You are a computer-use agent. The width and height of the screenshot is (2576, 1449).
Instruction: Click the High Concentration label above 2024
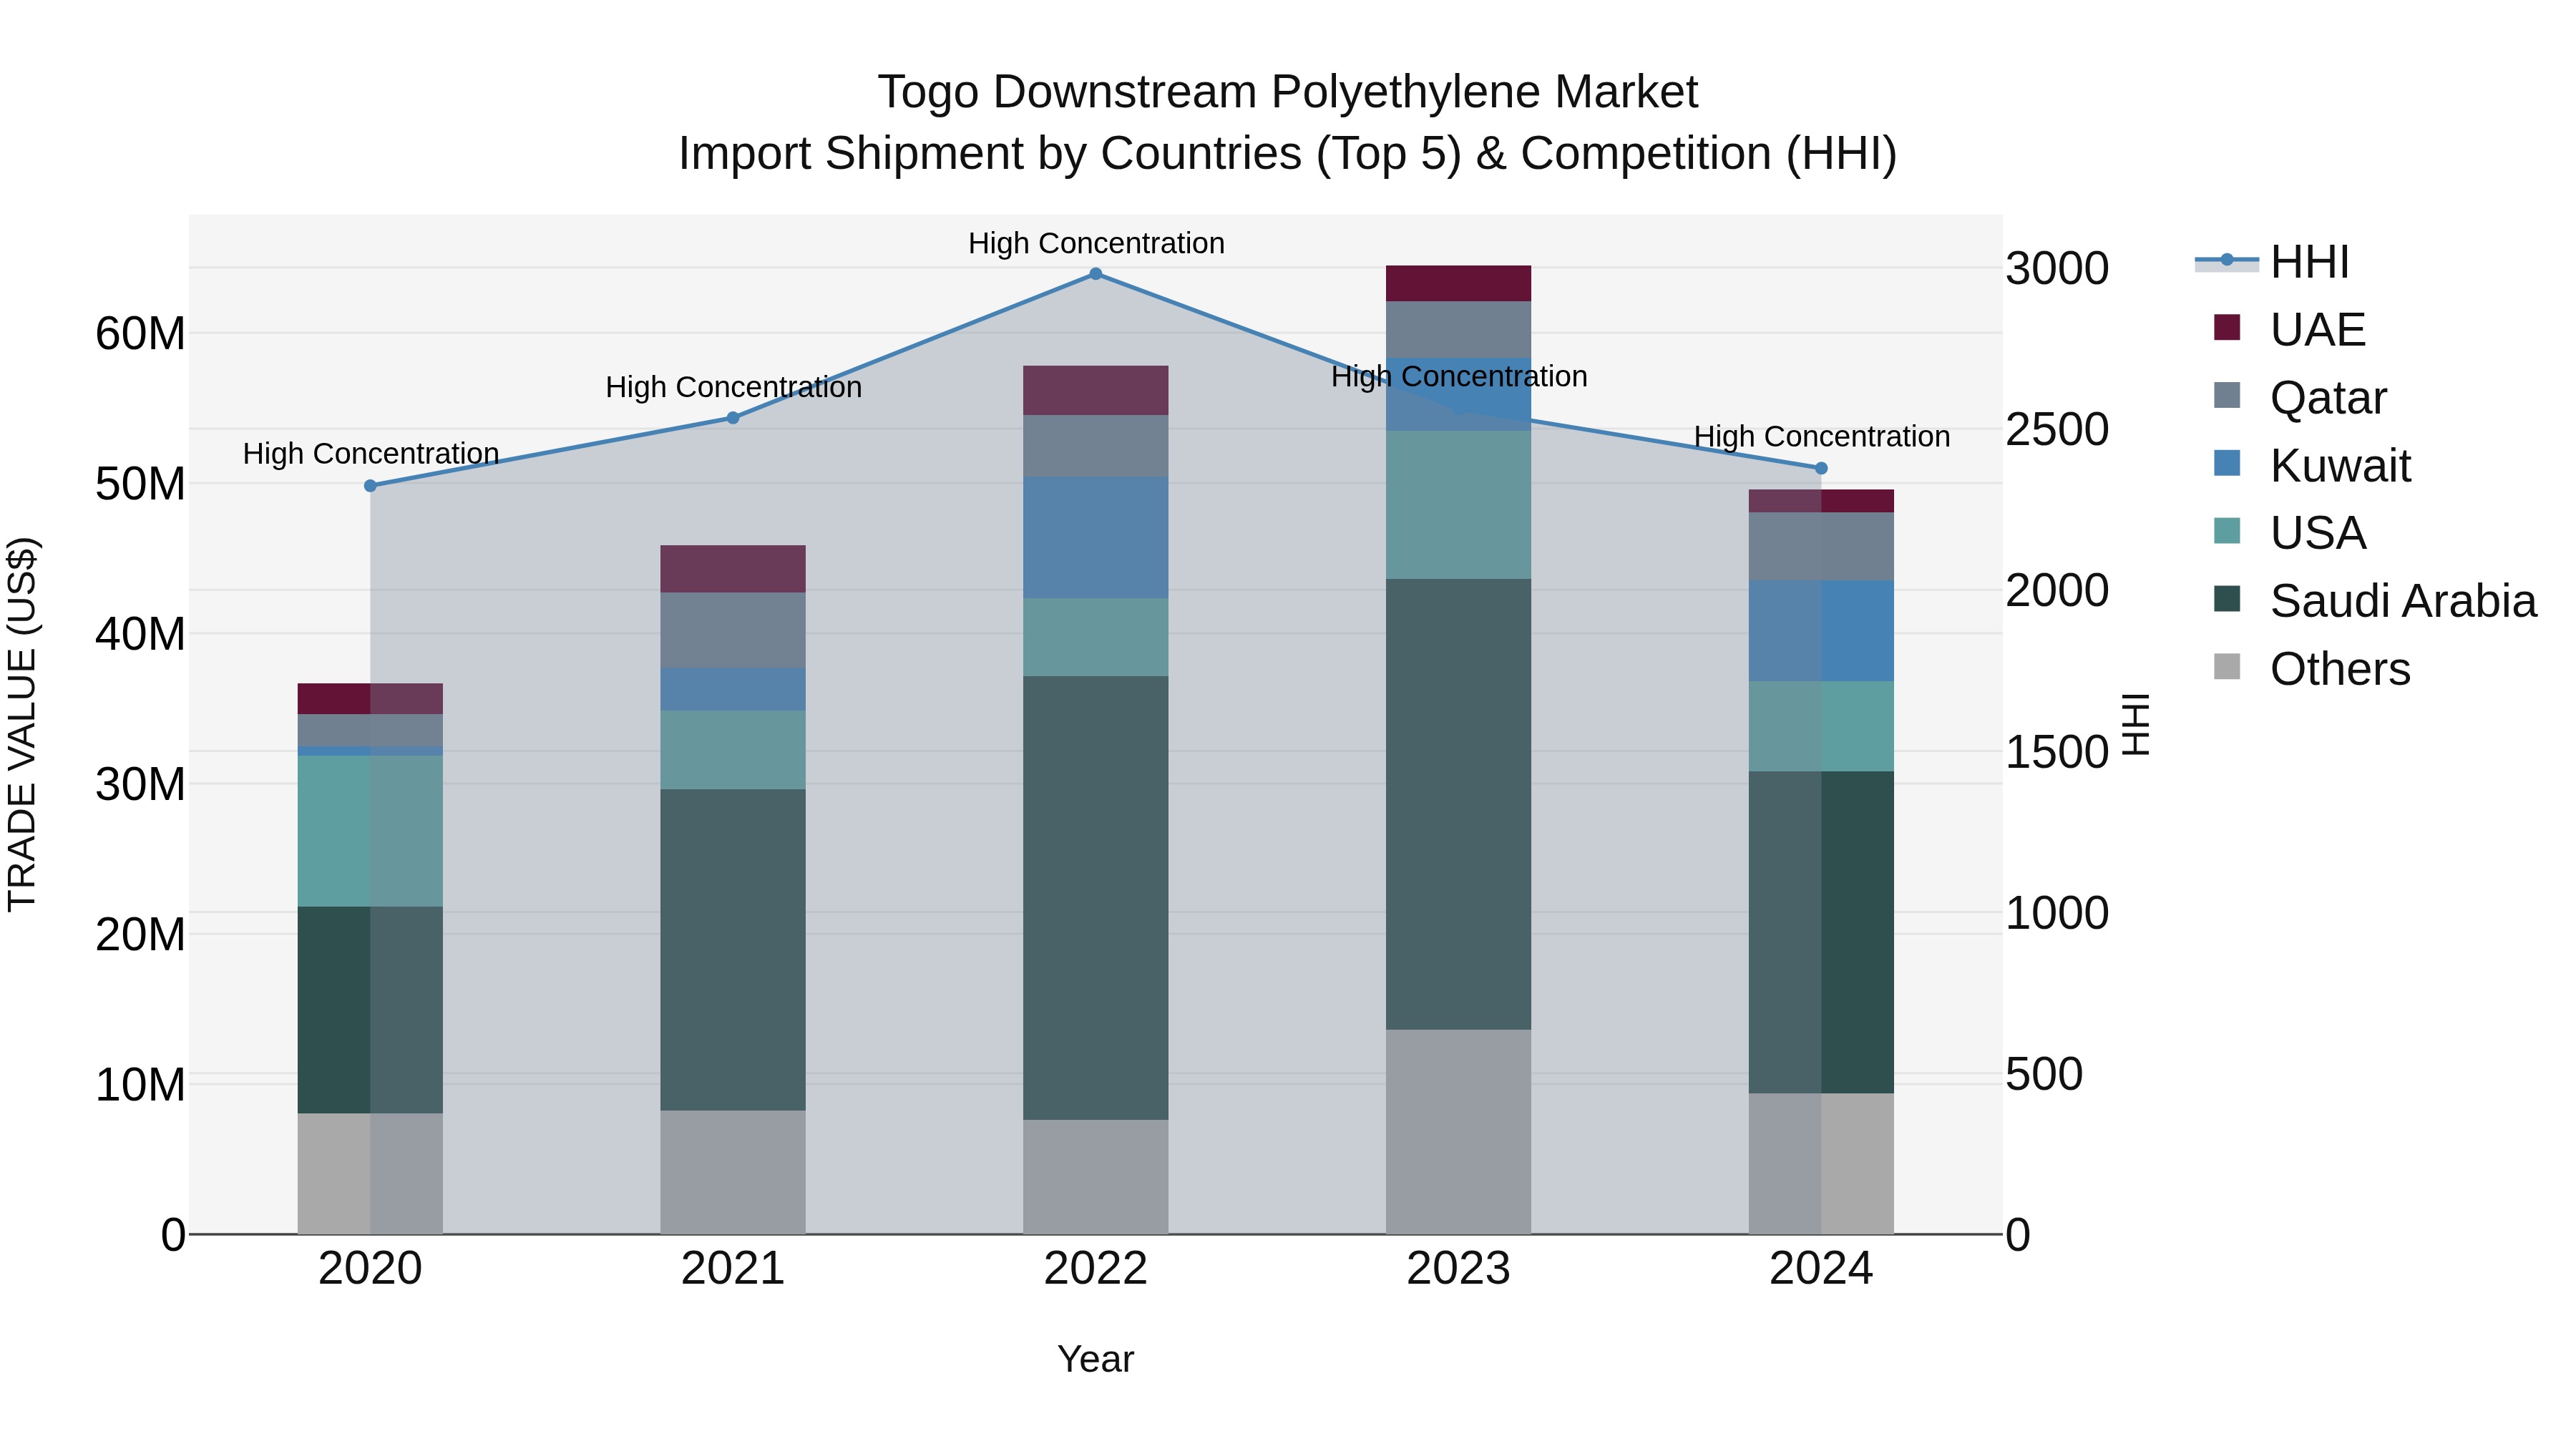coord(1822,437)
